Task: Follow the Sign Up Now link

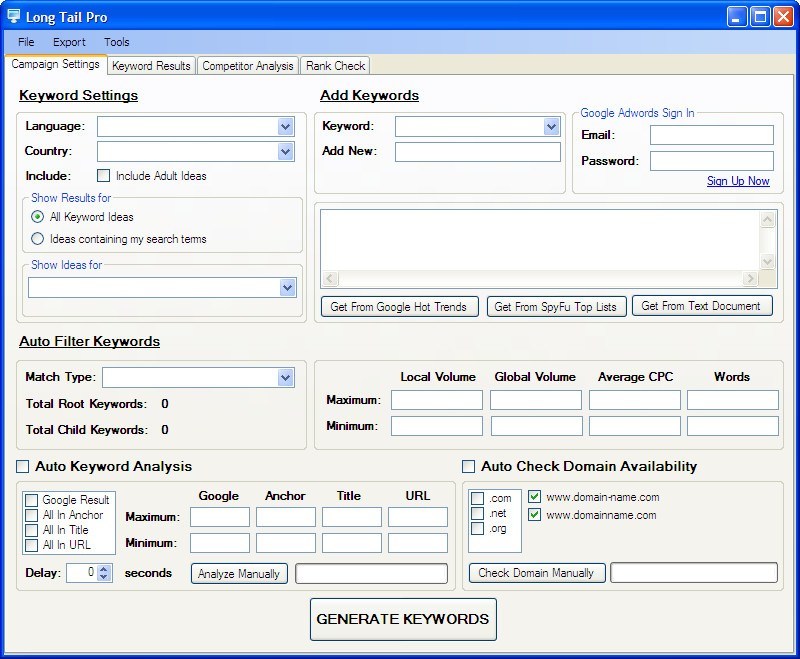Action: 738,181
